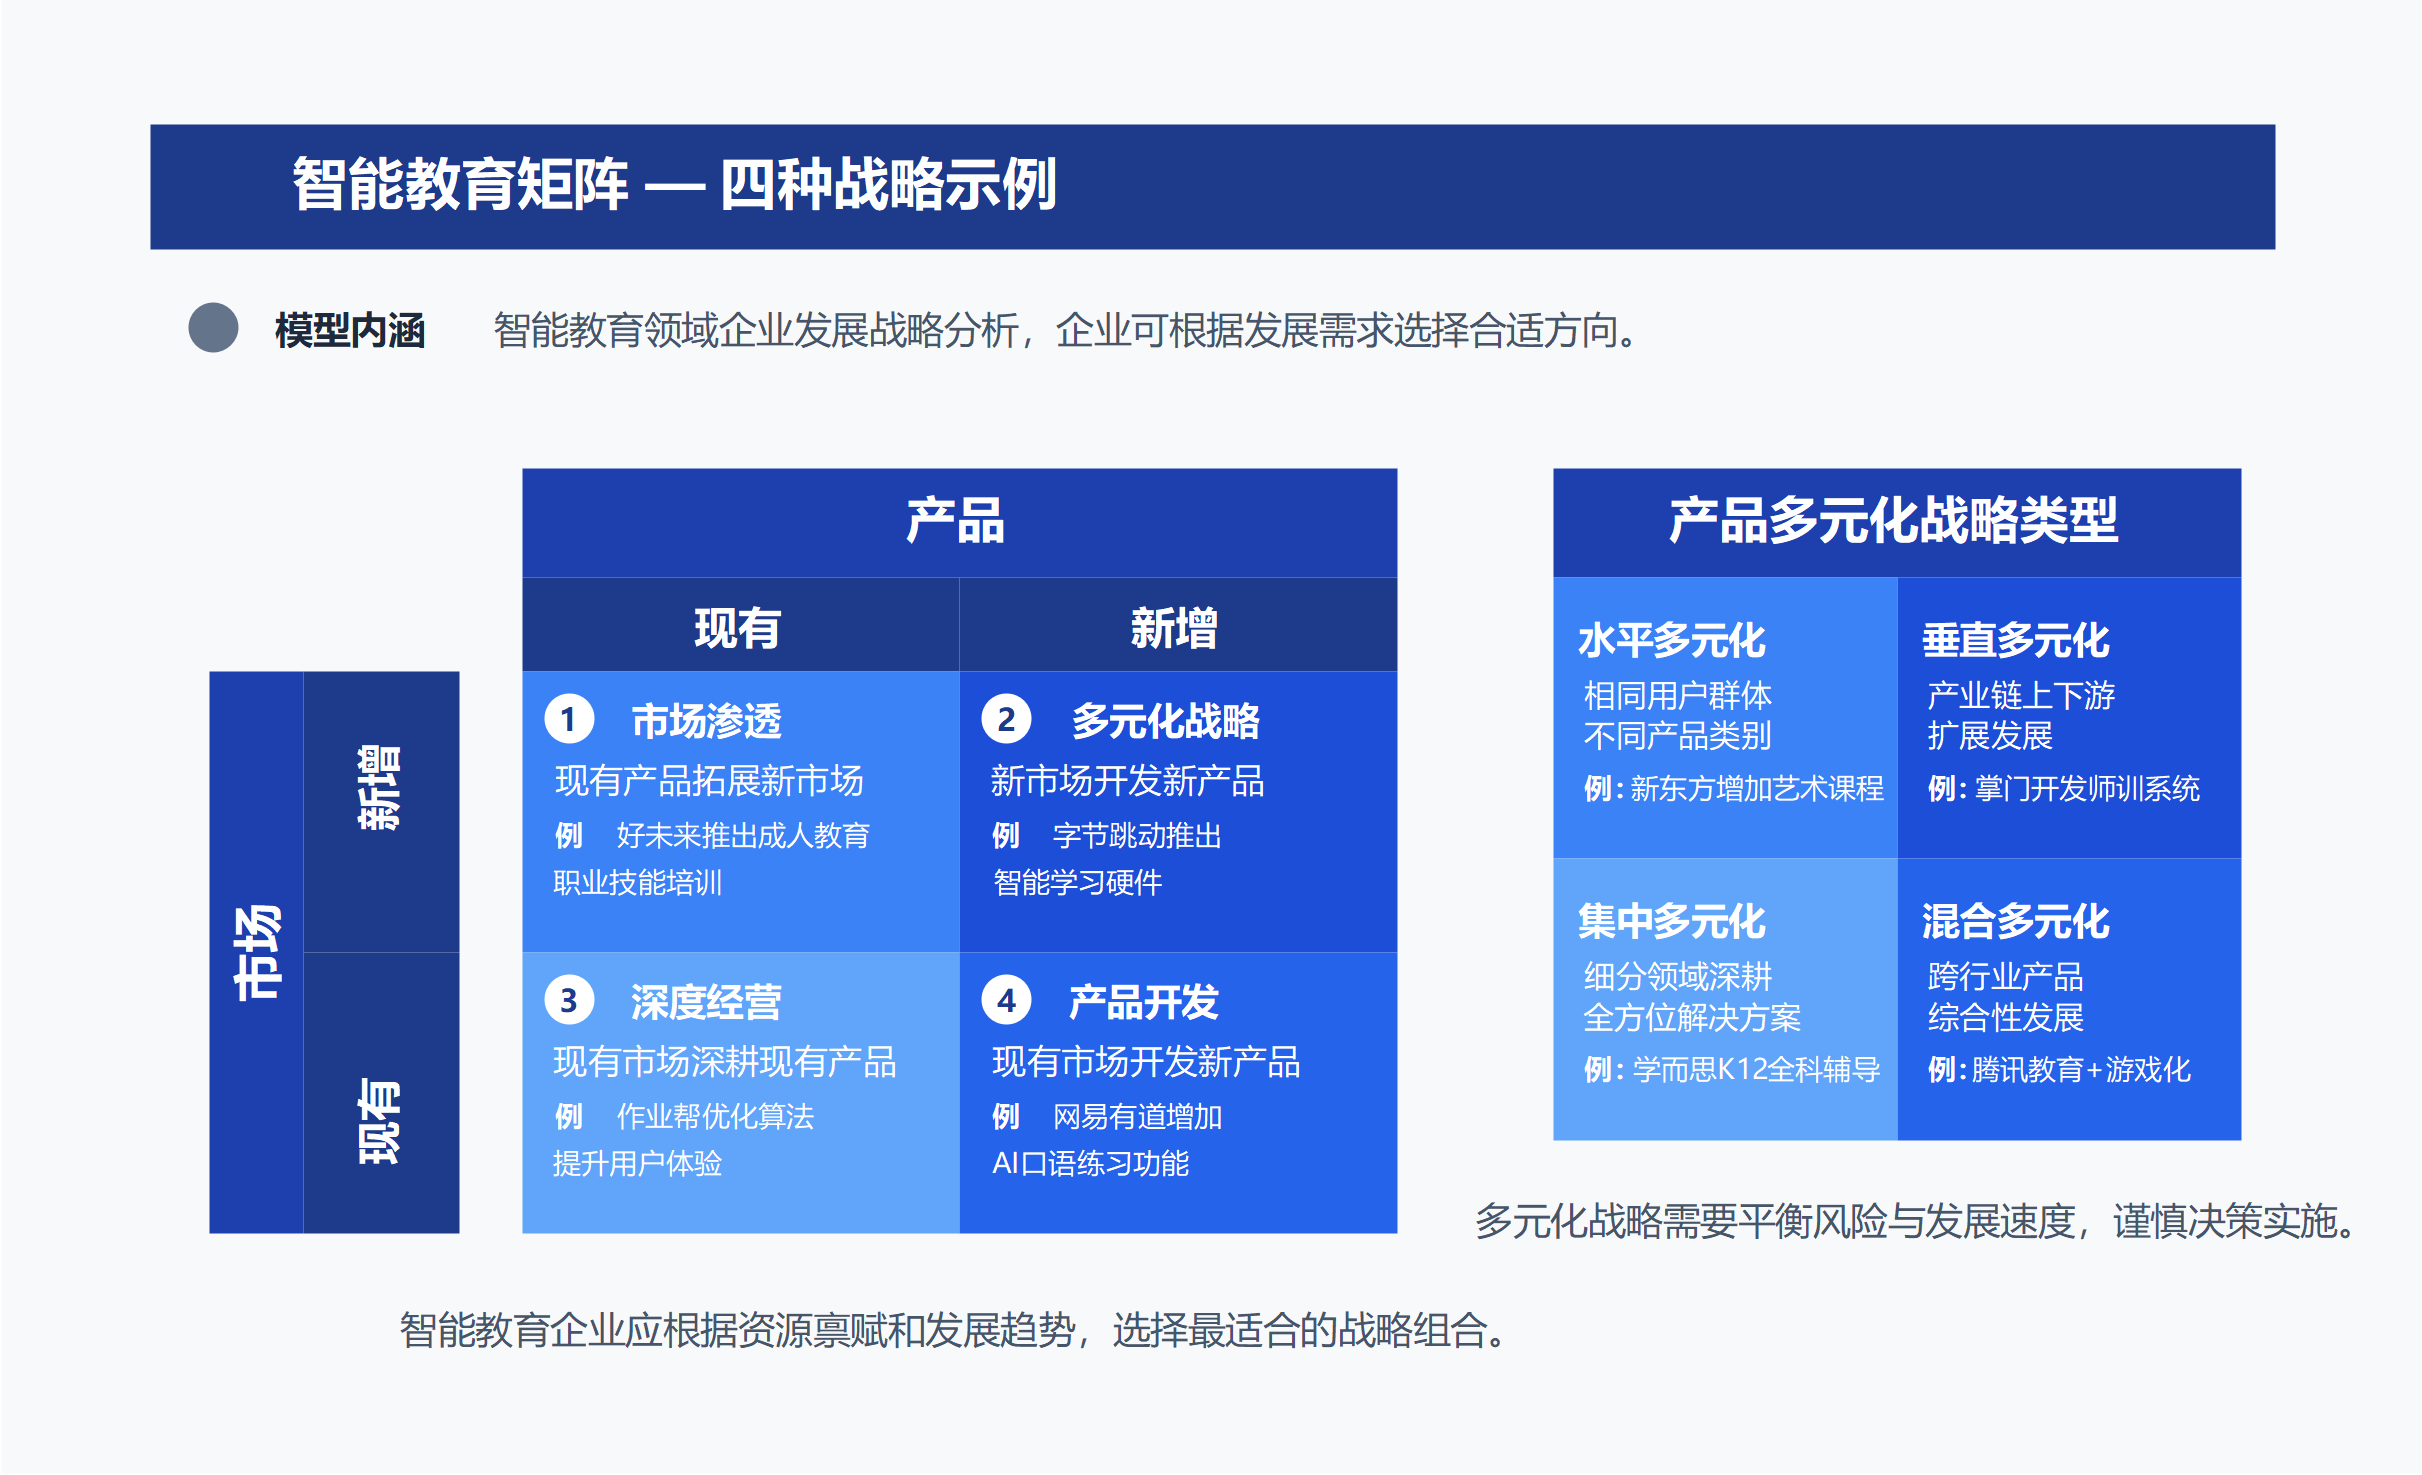Click the 例 badge in the 市场渗透 quadrant
Image resolution: width=2422 pixels, height=1475 pixels.
[568, 833]
